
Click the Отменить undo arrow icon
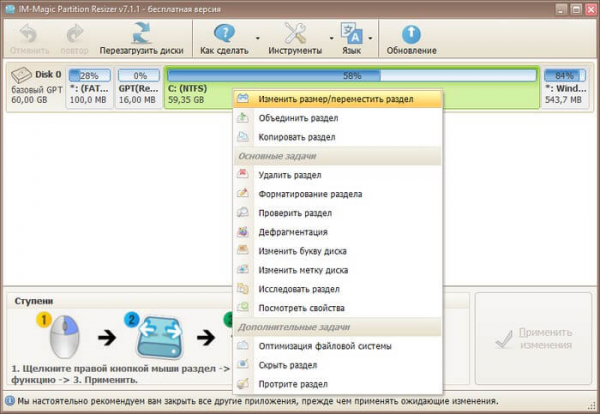(x=28, y=34)
